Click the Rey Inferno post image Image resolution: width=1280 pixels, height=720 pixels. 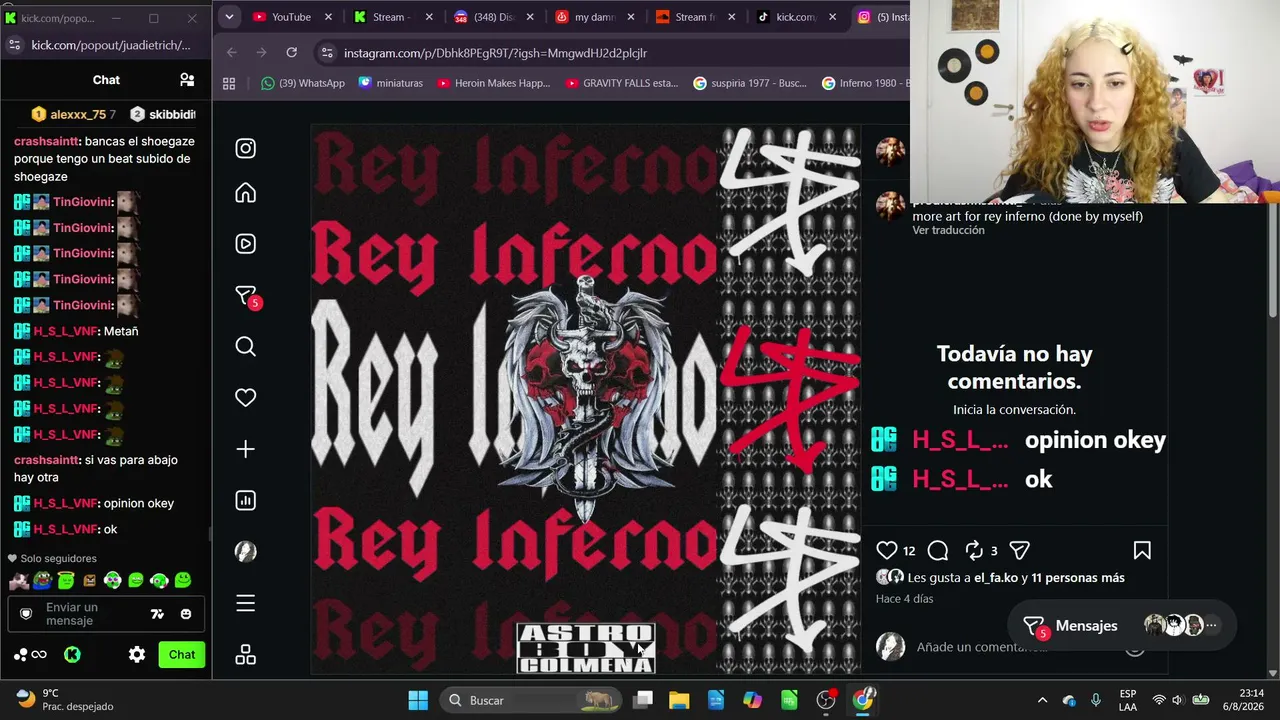(586, 400)
